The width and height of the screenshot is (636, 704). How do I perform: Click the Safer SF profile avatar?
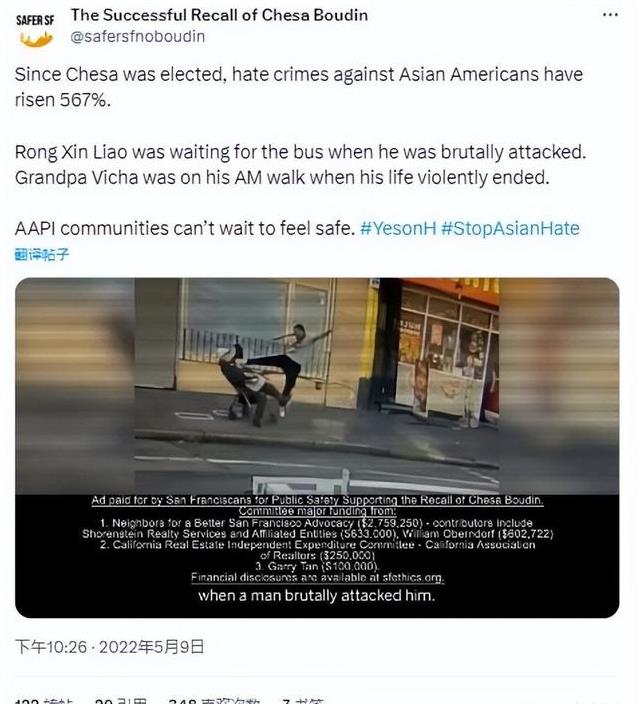35,30
